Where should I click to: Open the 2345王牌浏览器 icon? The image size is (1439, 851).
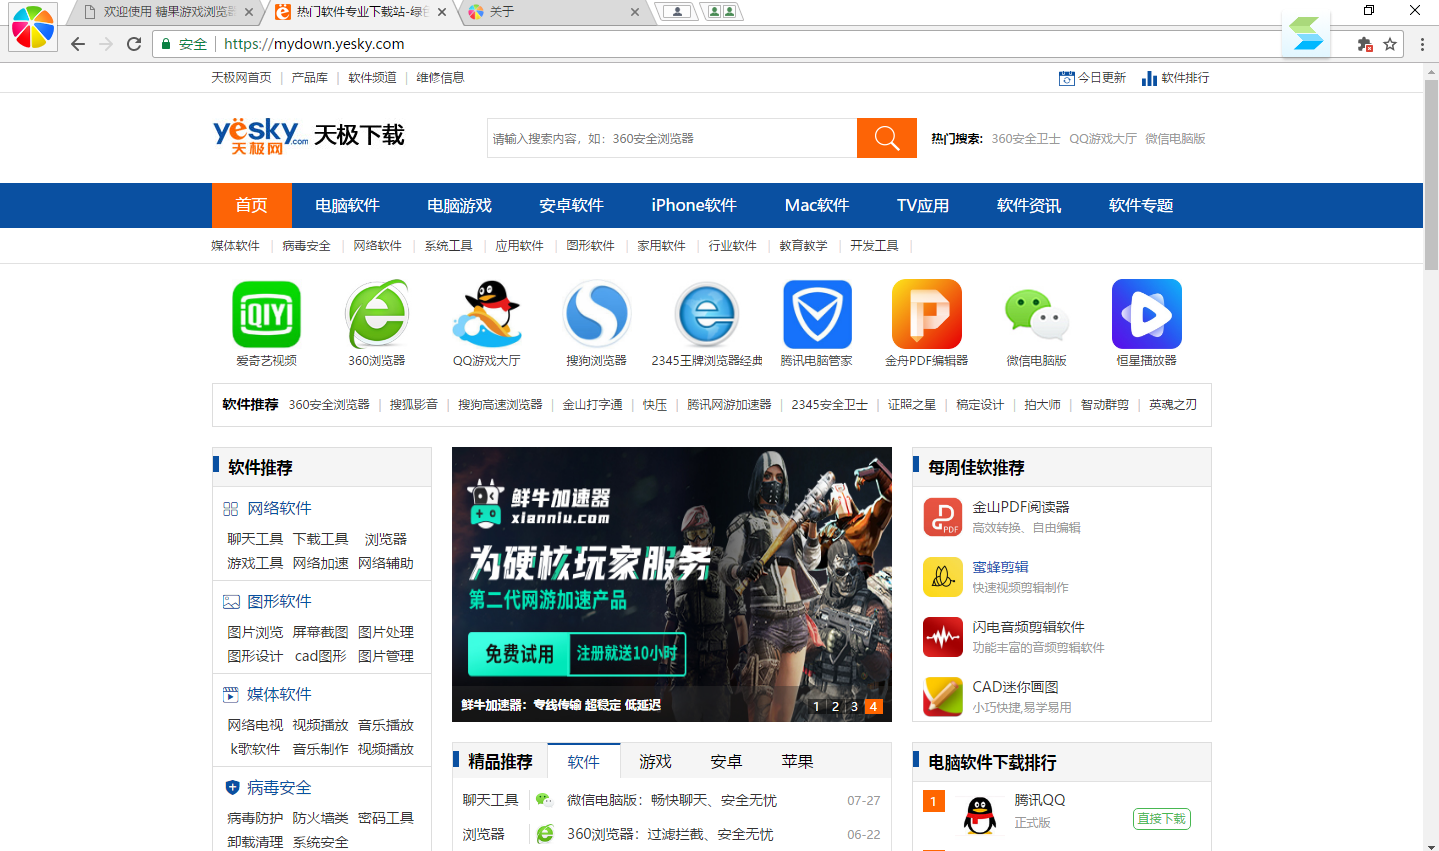(x=707, y=314)
